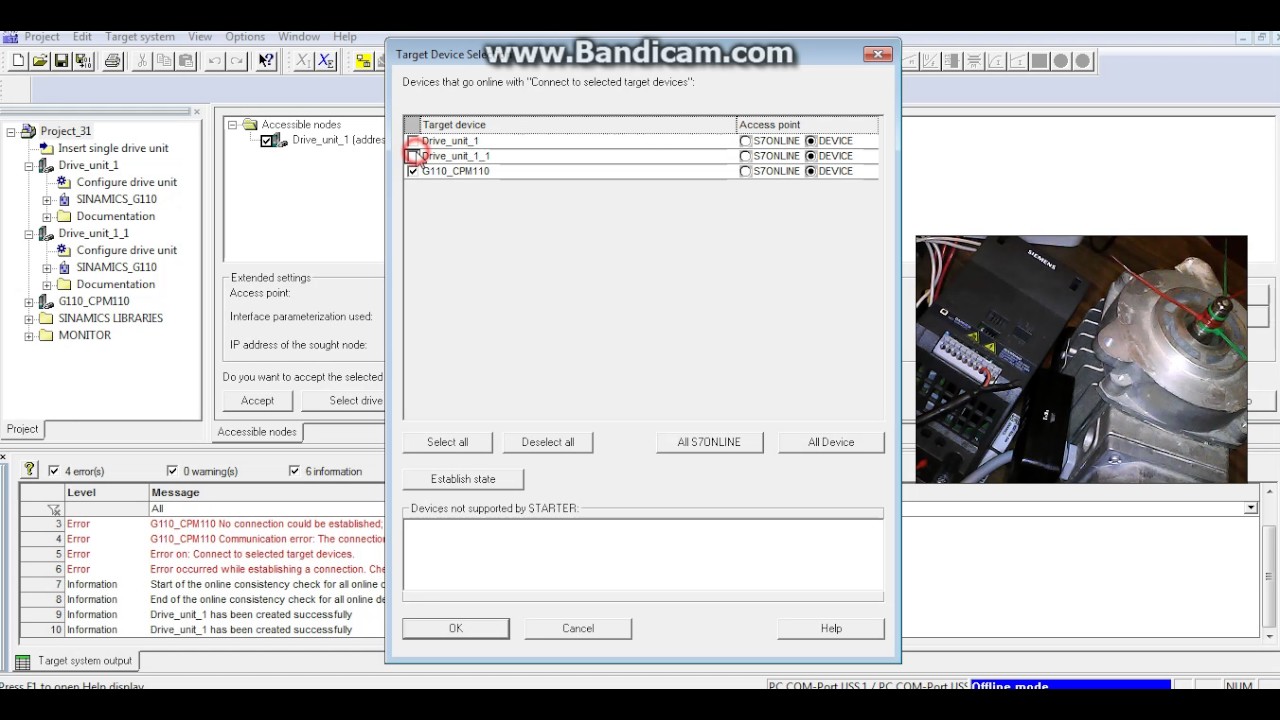Toggle the 4 error(s) filter checkbox
Screen dimensions: 1280x720
[54, 471]
